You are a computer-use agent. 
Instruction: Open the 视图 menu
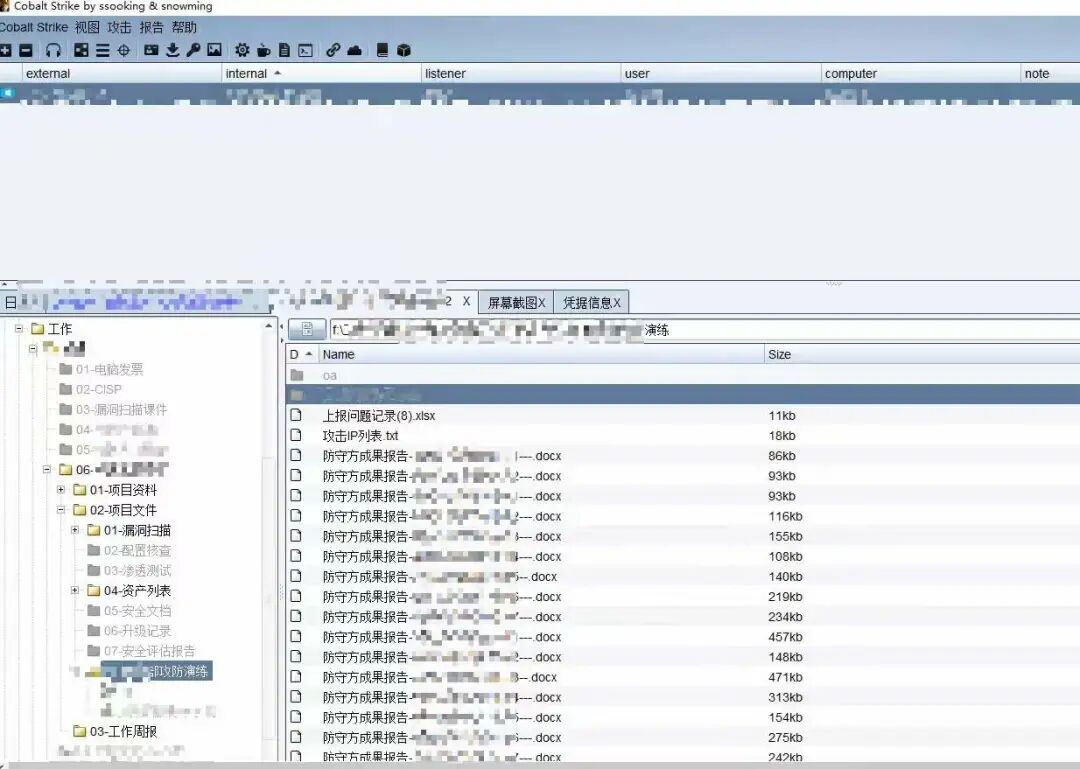click(x=87, y=28)
